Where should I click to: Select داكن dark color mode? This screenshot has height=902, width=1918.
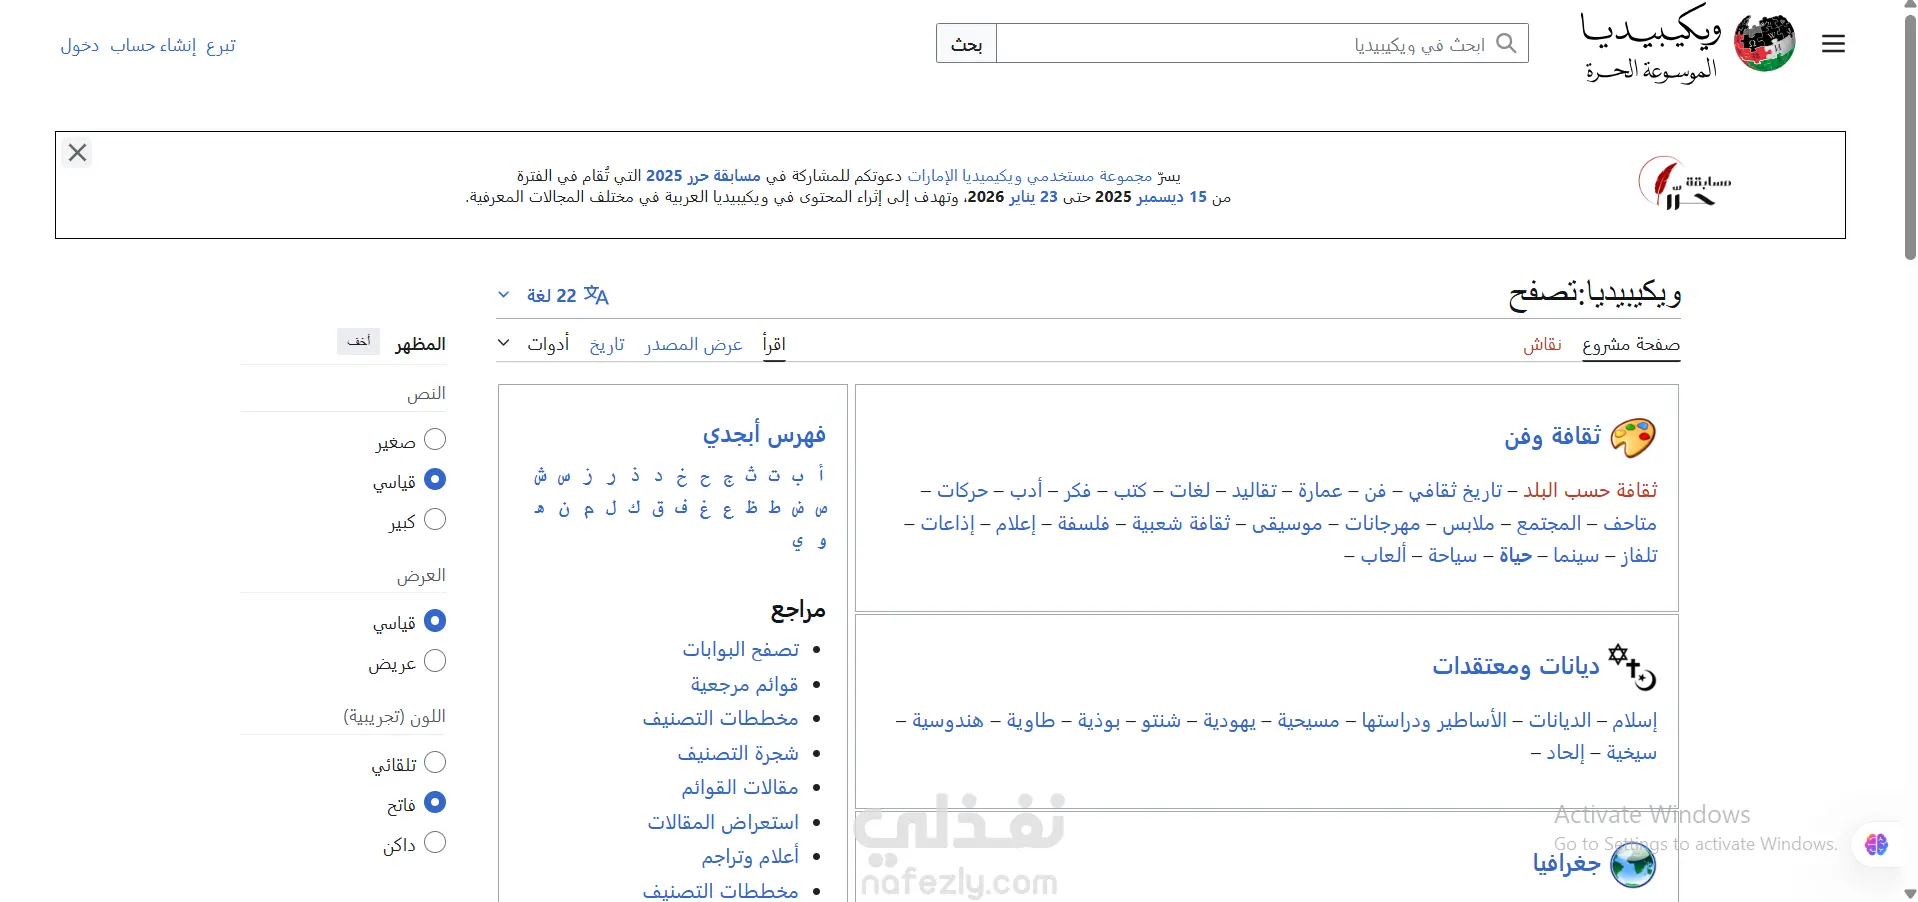[x=435, y=842]
